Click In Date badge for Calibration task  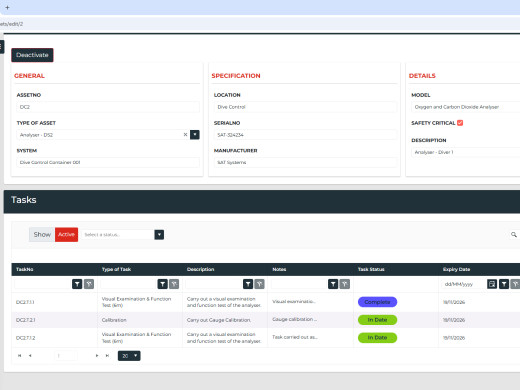click(x=377, y=320)
